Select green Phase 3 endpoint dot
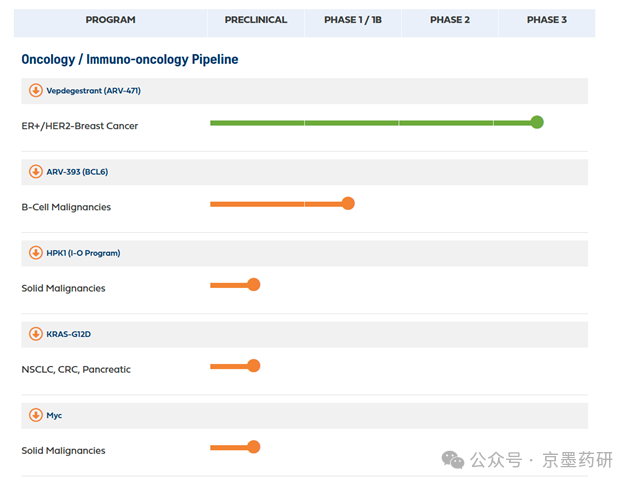 (537, 122)
